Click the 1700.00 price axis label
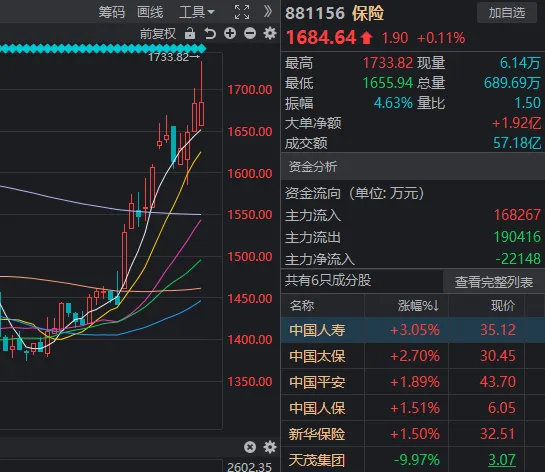The height and width of the screenshot is (472, 545). pyautogui.click(x=250, y=90)
